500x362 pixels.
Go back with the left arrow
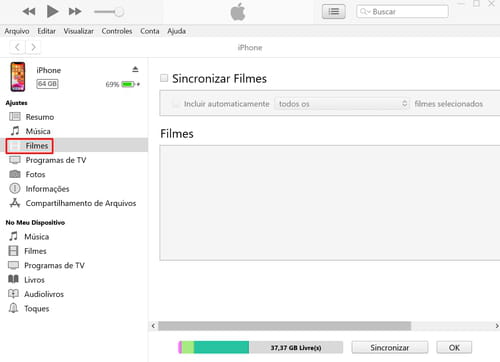[17, 47]
